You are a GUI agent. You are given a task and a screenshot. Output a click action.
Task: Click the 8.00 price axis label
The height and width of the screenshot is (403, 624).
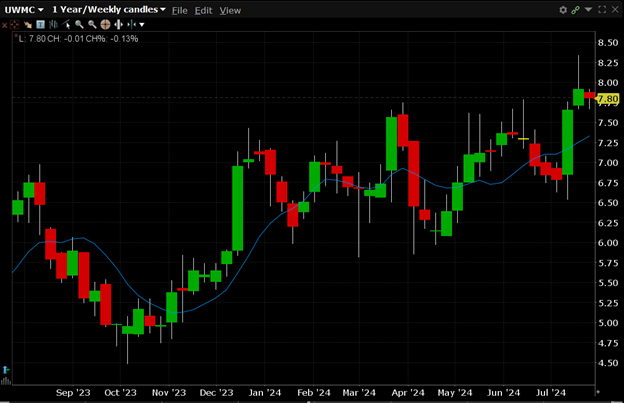[x=608, y=83]
